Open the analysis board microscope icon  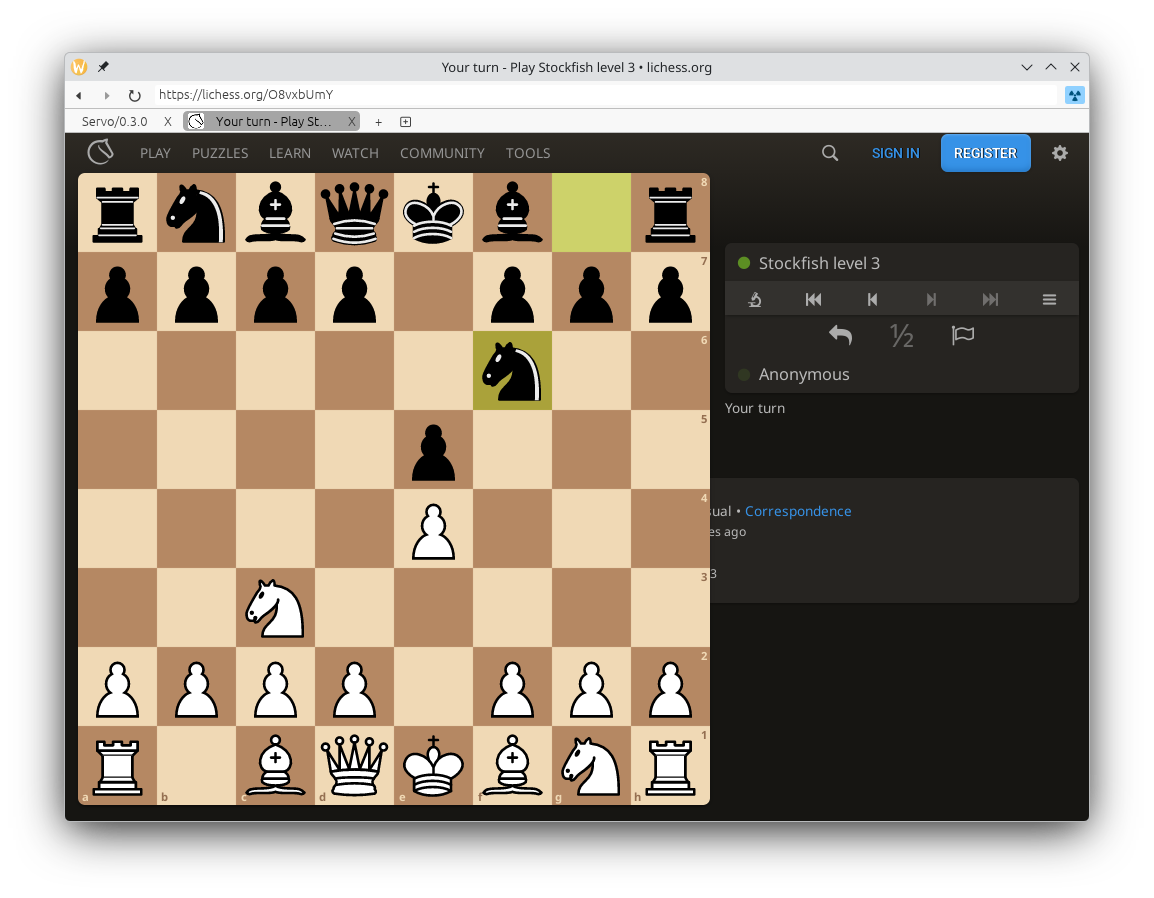click(754, 300)
